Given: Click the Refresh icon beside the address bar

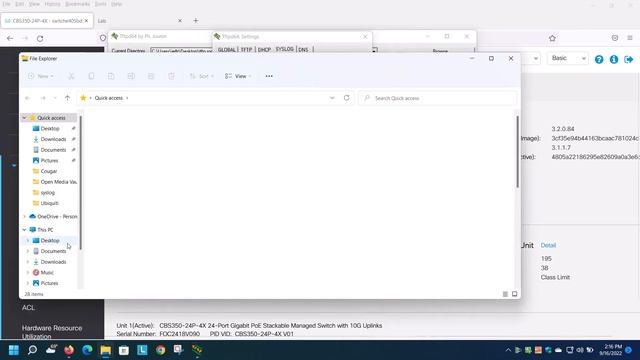Looking at the screenshot, I should (x=347, y=98).
